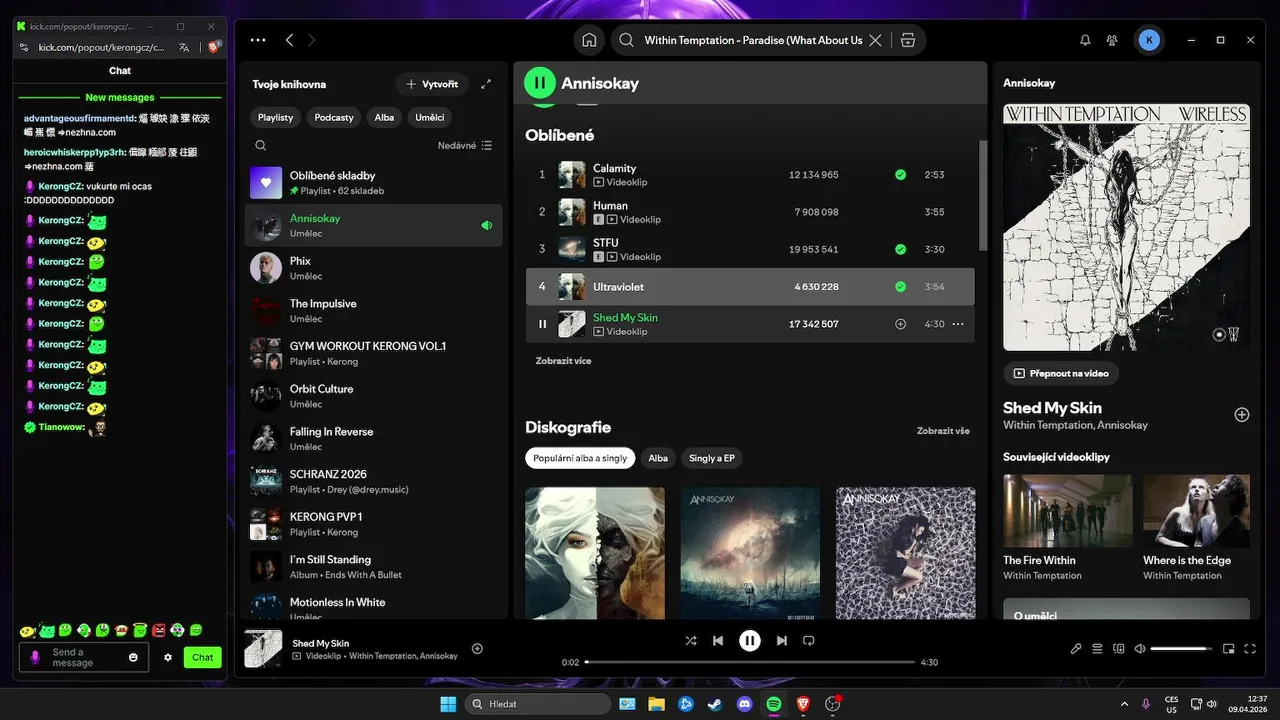Filter the library by Playlisty

(275, 117)
